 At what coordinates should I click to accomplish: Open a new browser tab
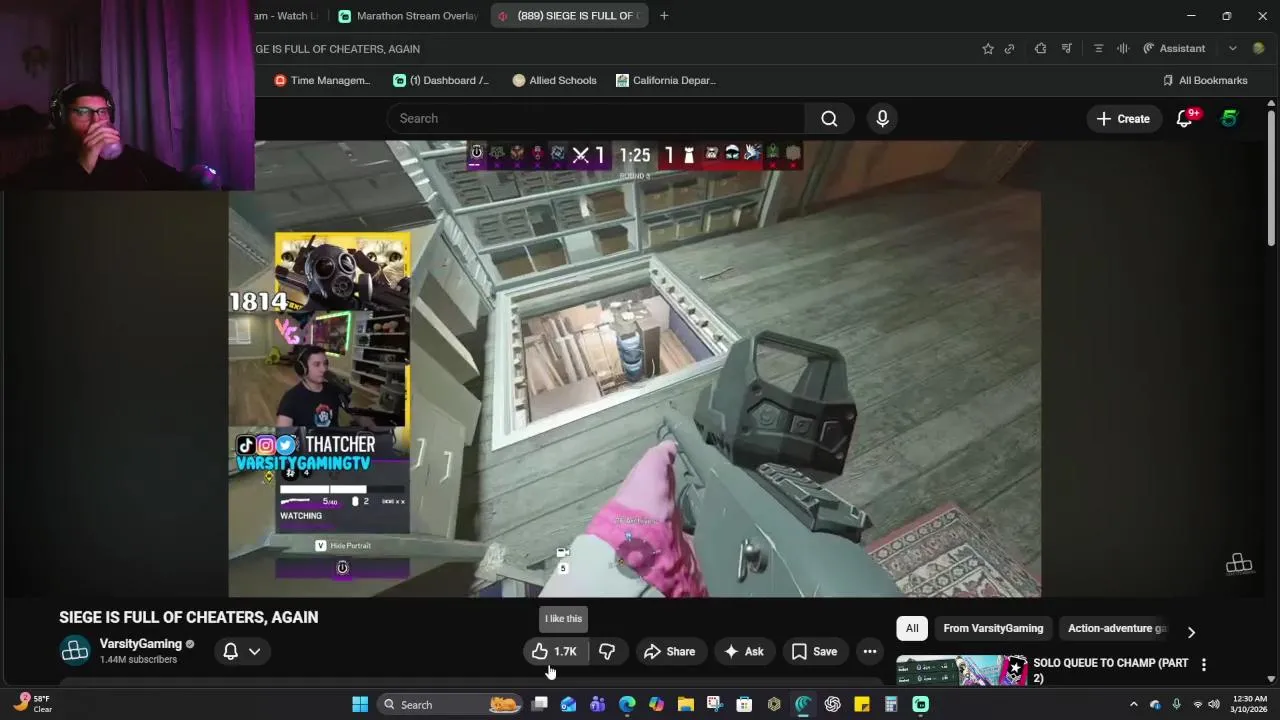tap(664, 16)
